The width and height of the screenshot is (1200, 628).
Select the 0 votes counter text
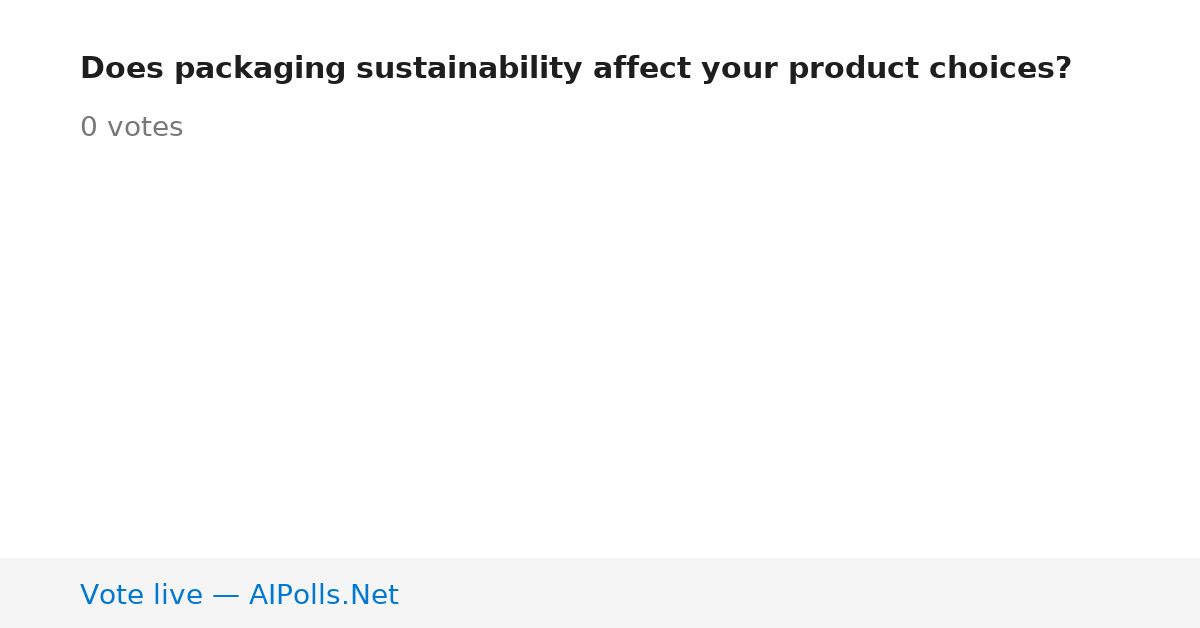click(x=131, y=128)
